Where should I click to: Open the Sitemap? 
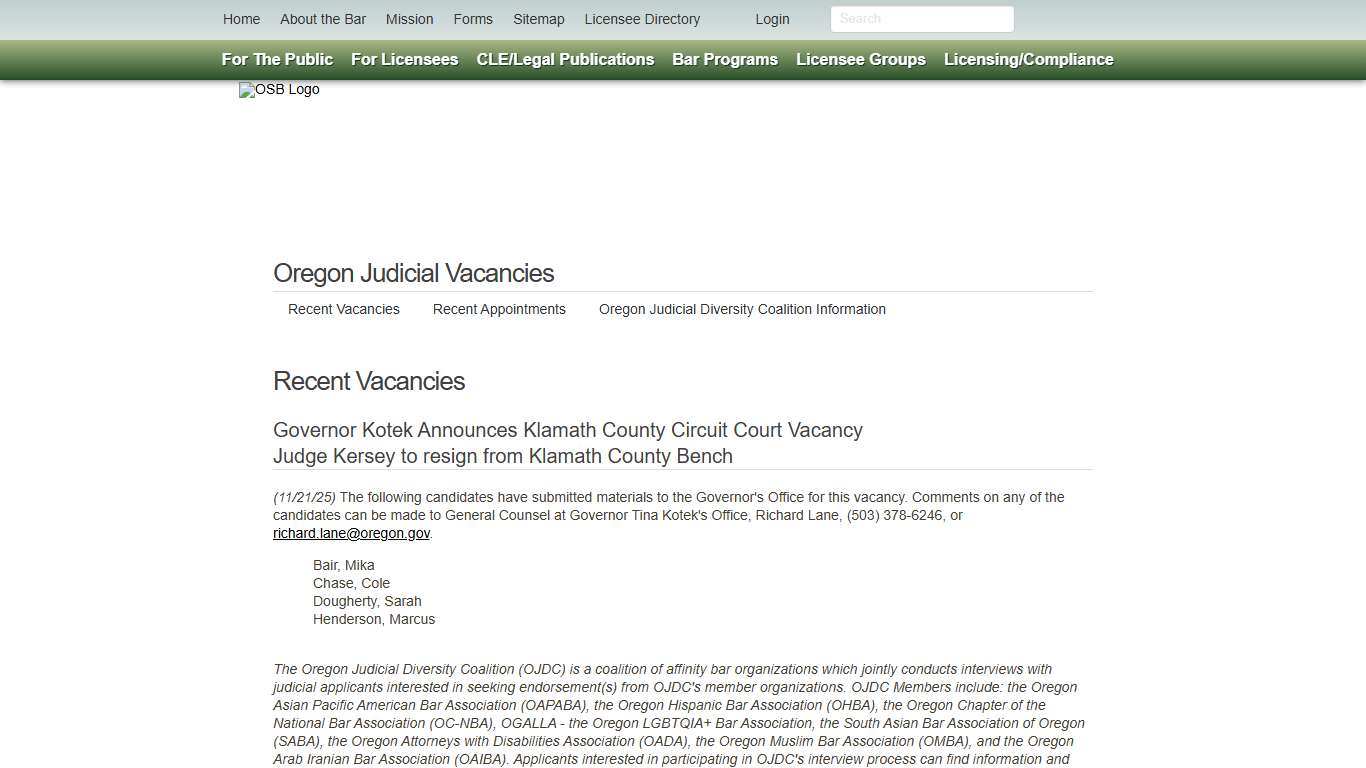pos(538,19)
